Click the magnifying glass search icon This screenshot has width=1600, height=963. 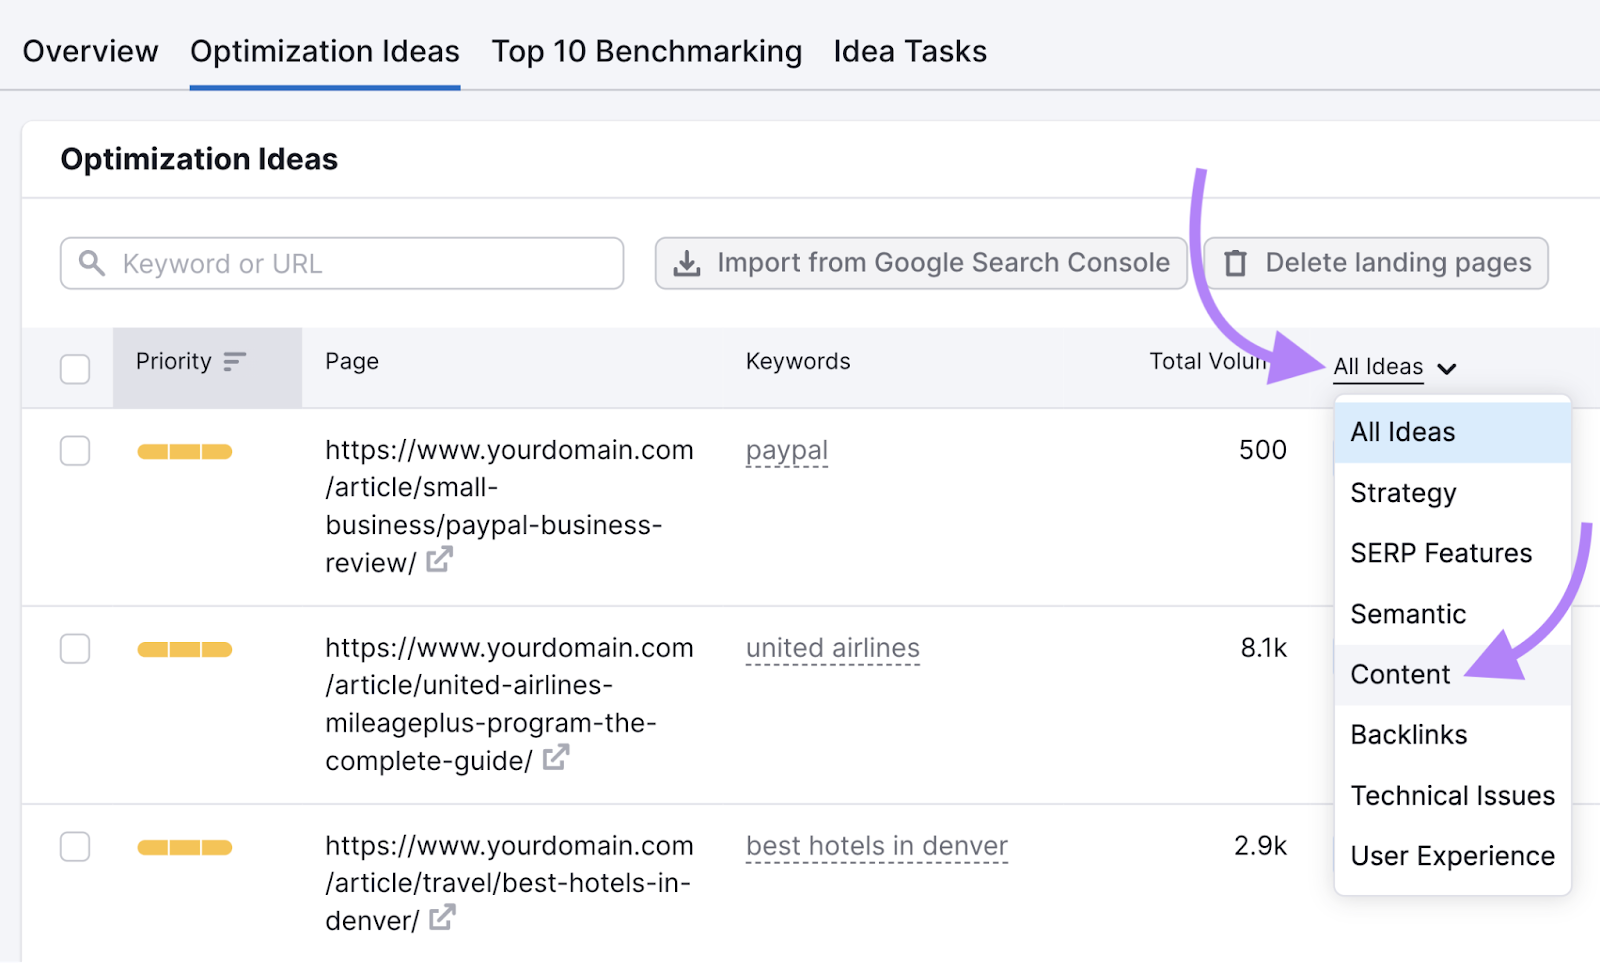92,263
